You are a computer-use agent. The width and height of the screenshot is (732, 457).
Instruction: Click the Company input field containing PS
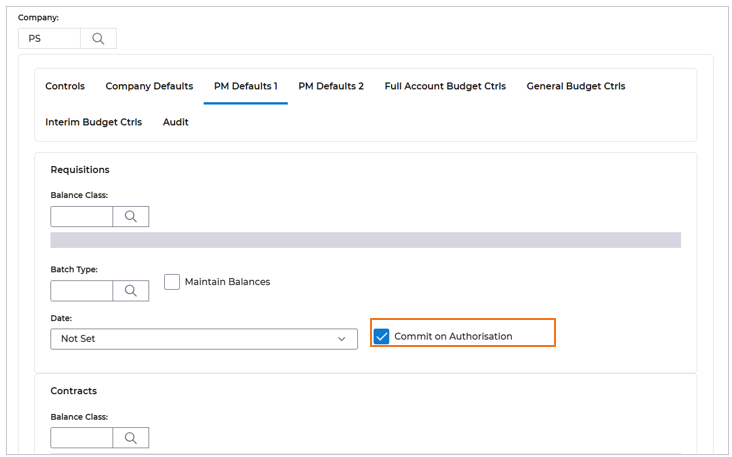50,39
